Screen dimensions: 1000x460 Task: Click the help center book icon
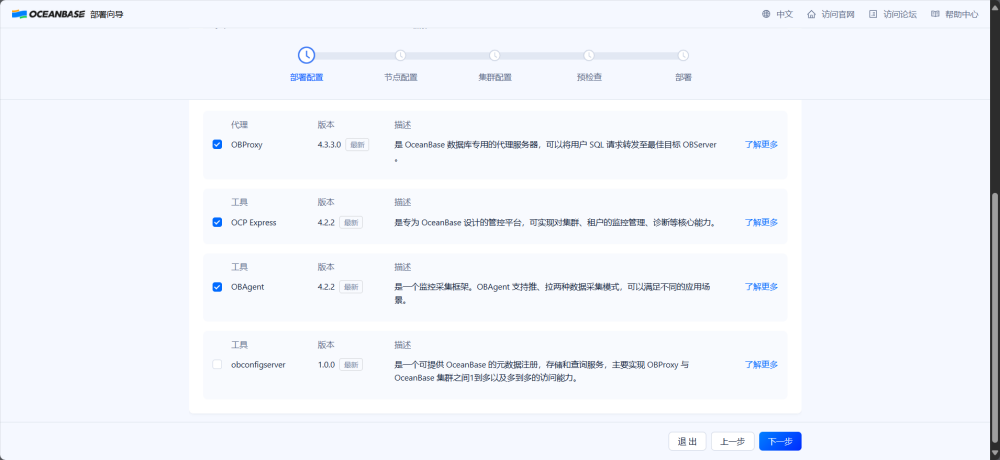(x=935, y=14)
